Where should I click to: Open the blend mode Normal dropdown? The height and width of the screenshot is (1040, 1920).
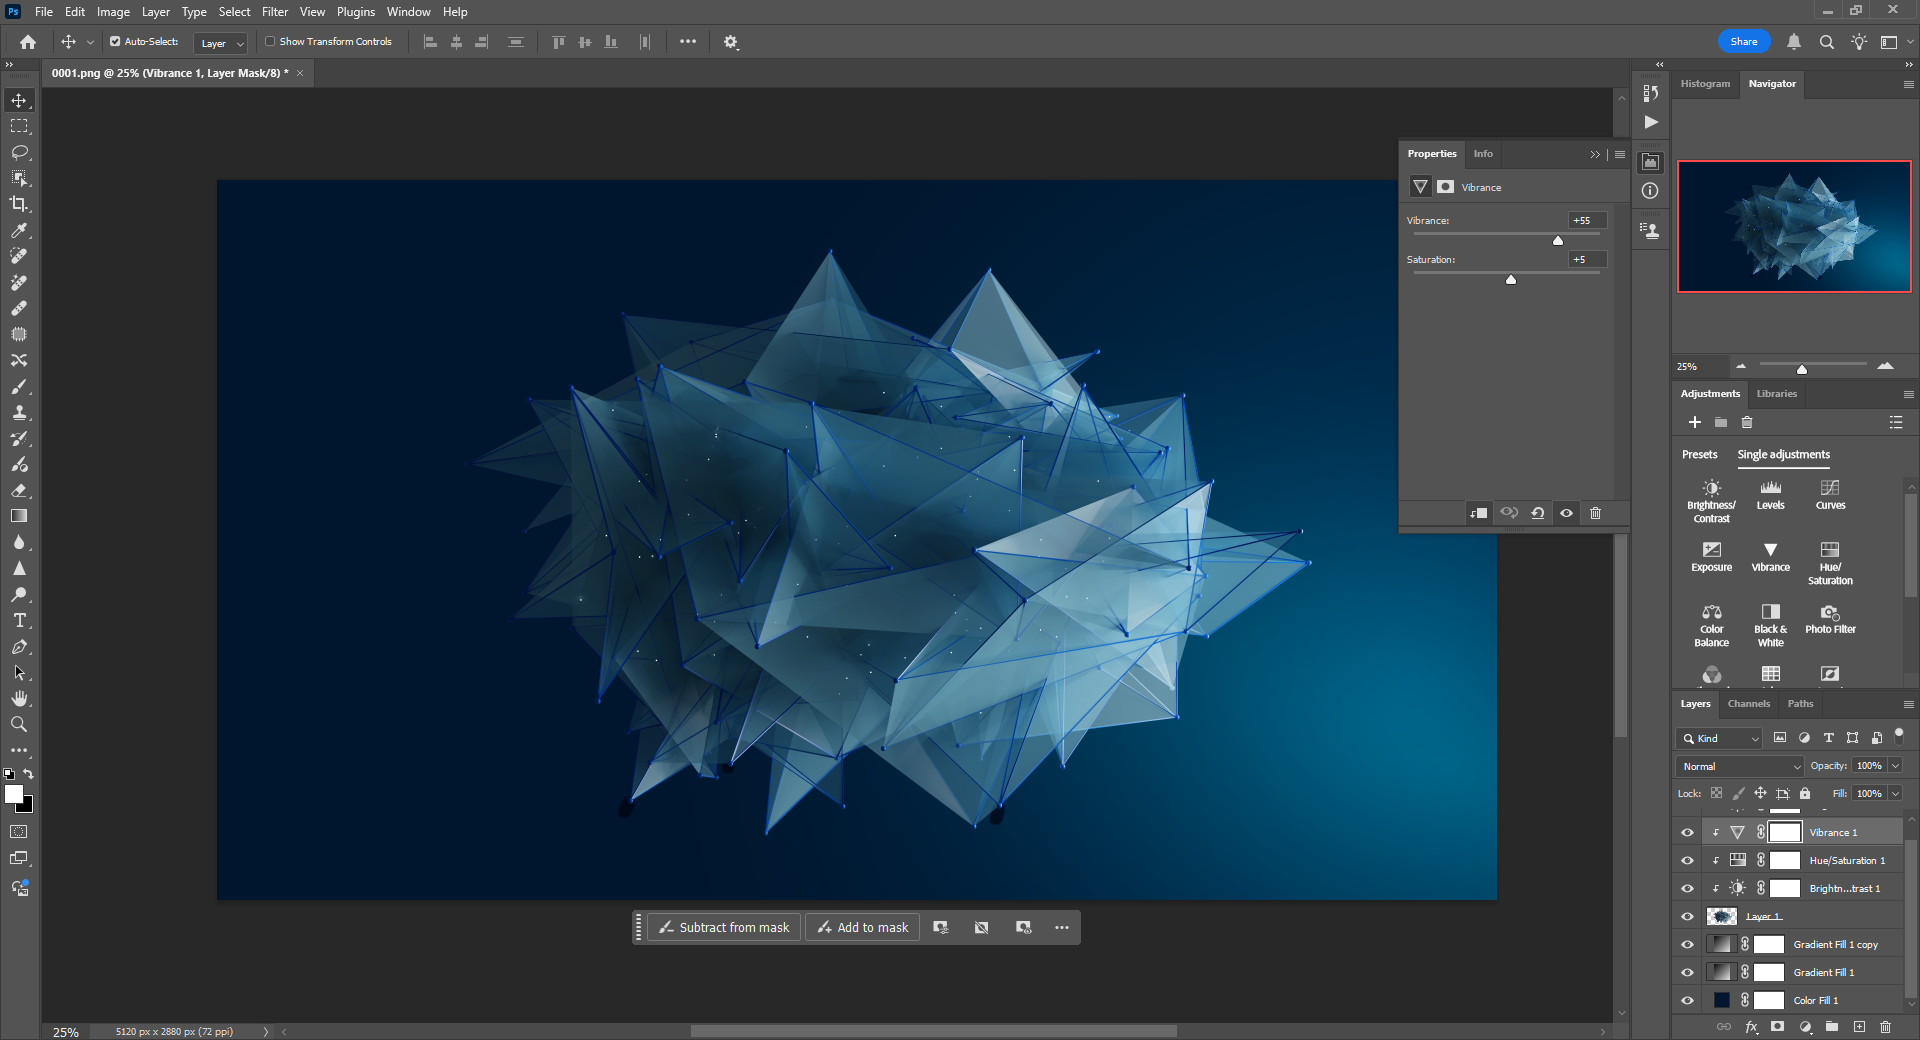coord(1740,766)
